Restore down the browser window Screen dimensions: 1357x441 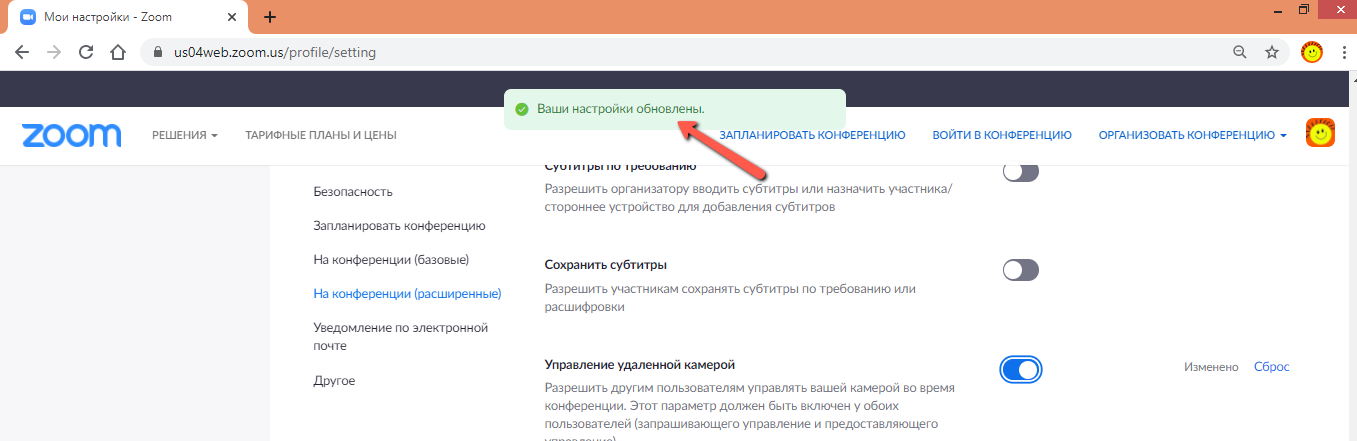[1304, 9]
